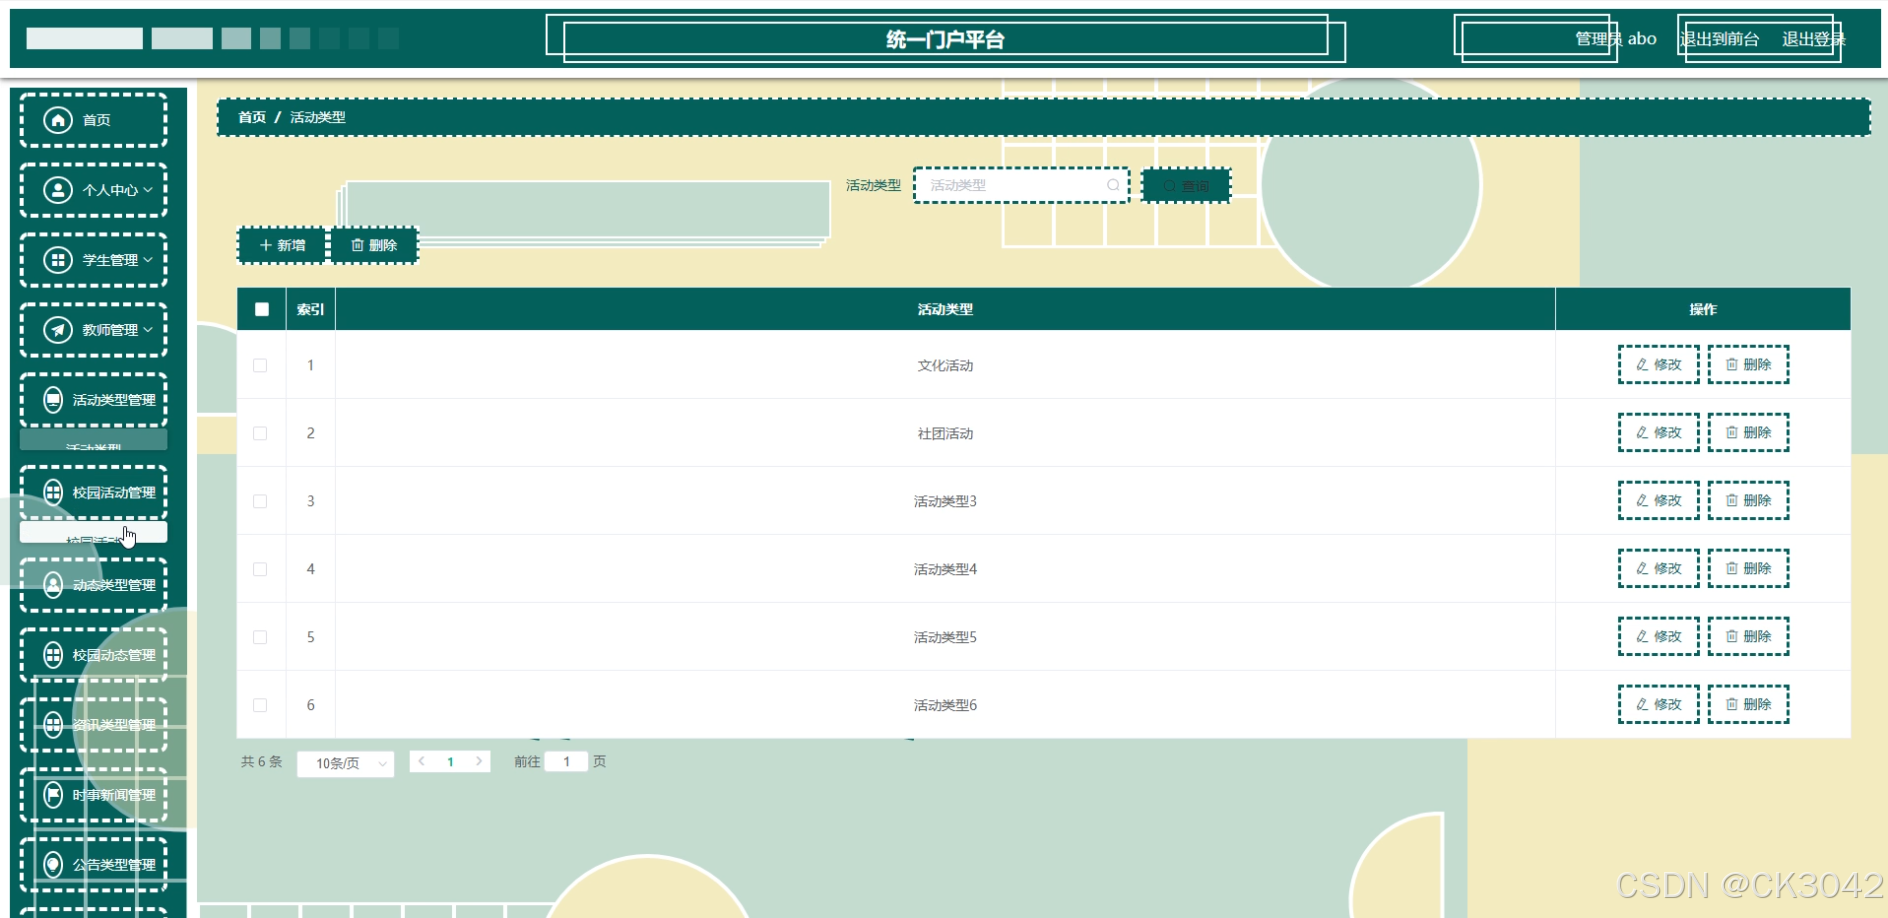Open the 首页 breadcrumb link

[x=251, y=117]
